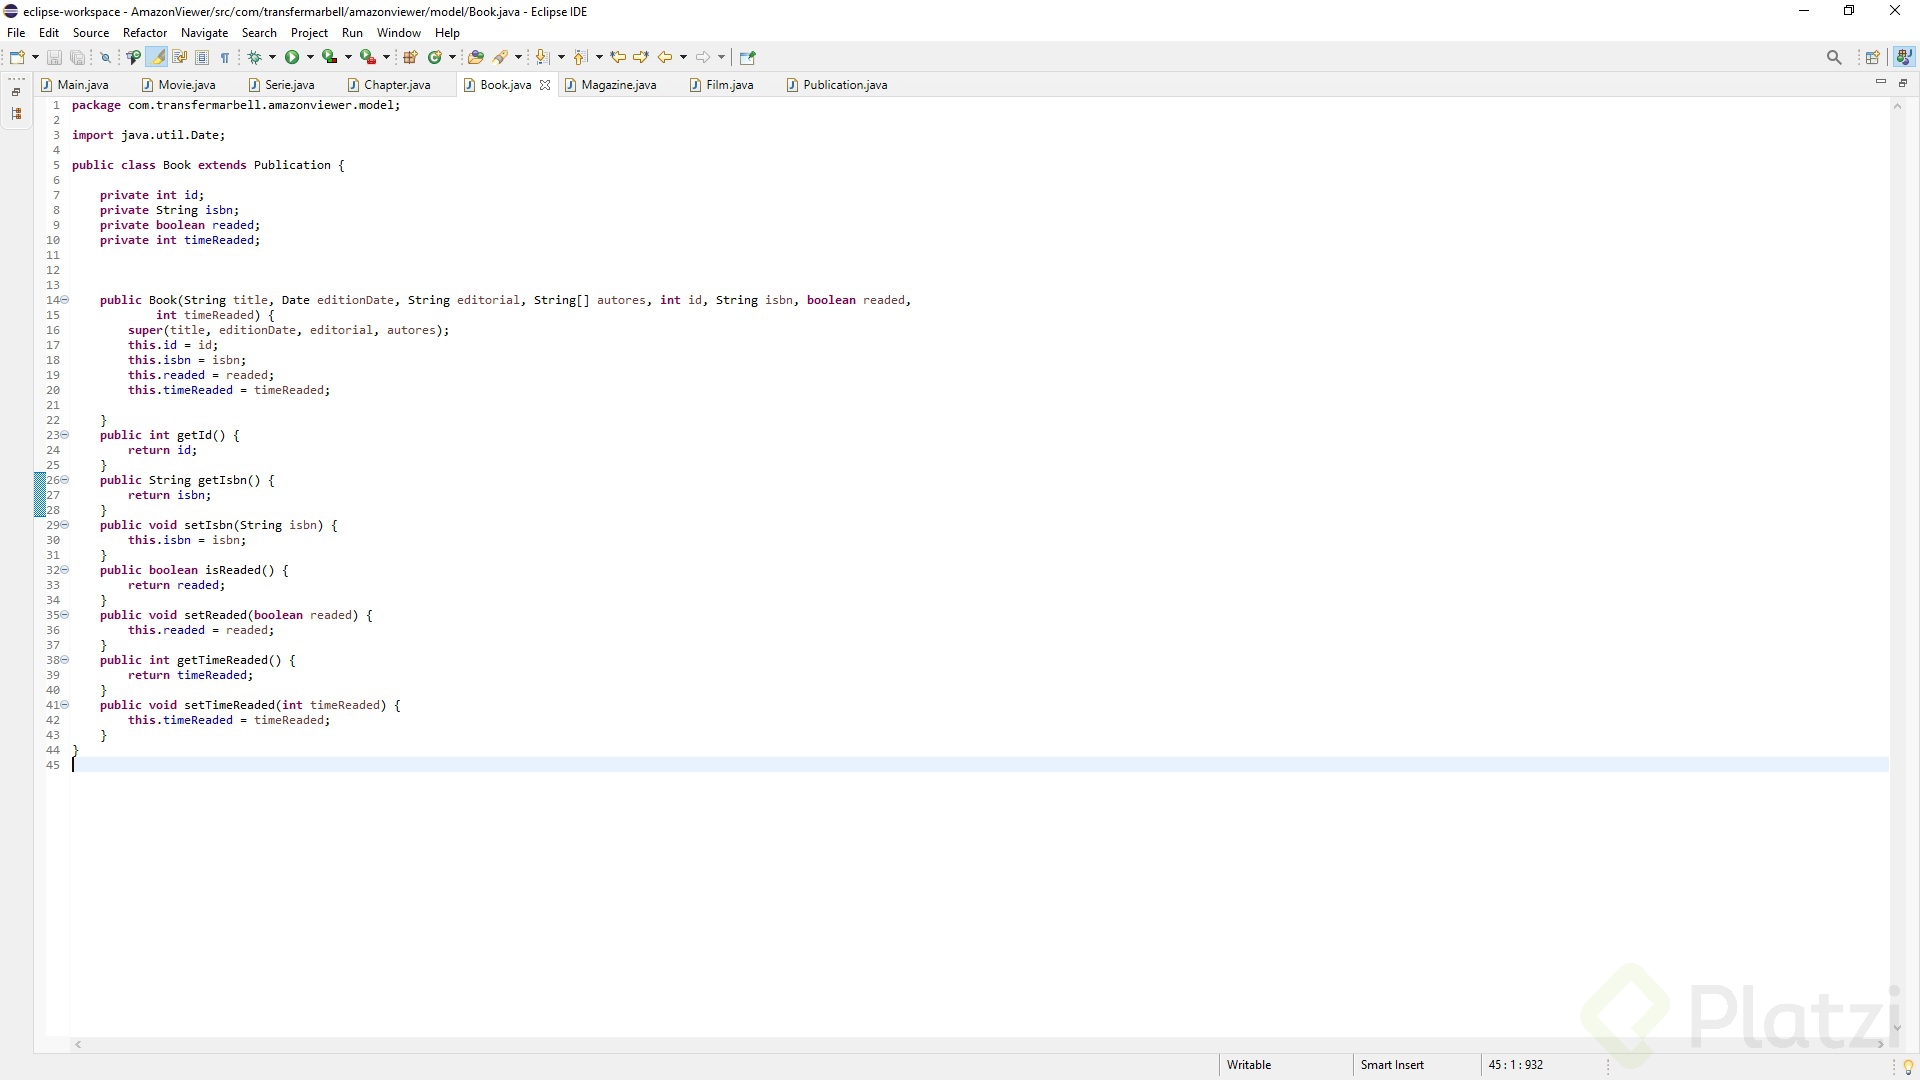Image resolution: width=1920 pixels, height=1080 pixels.
Task: Click the New Java Package icon
Action: coord(410,57)
